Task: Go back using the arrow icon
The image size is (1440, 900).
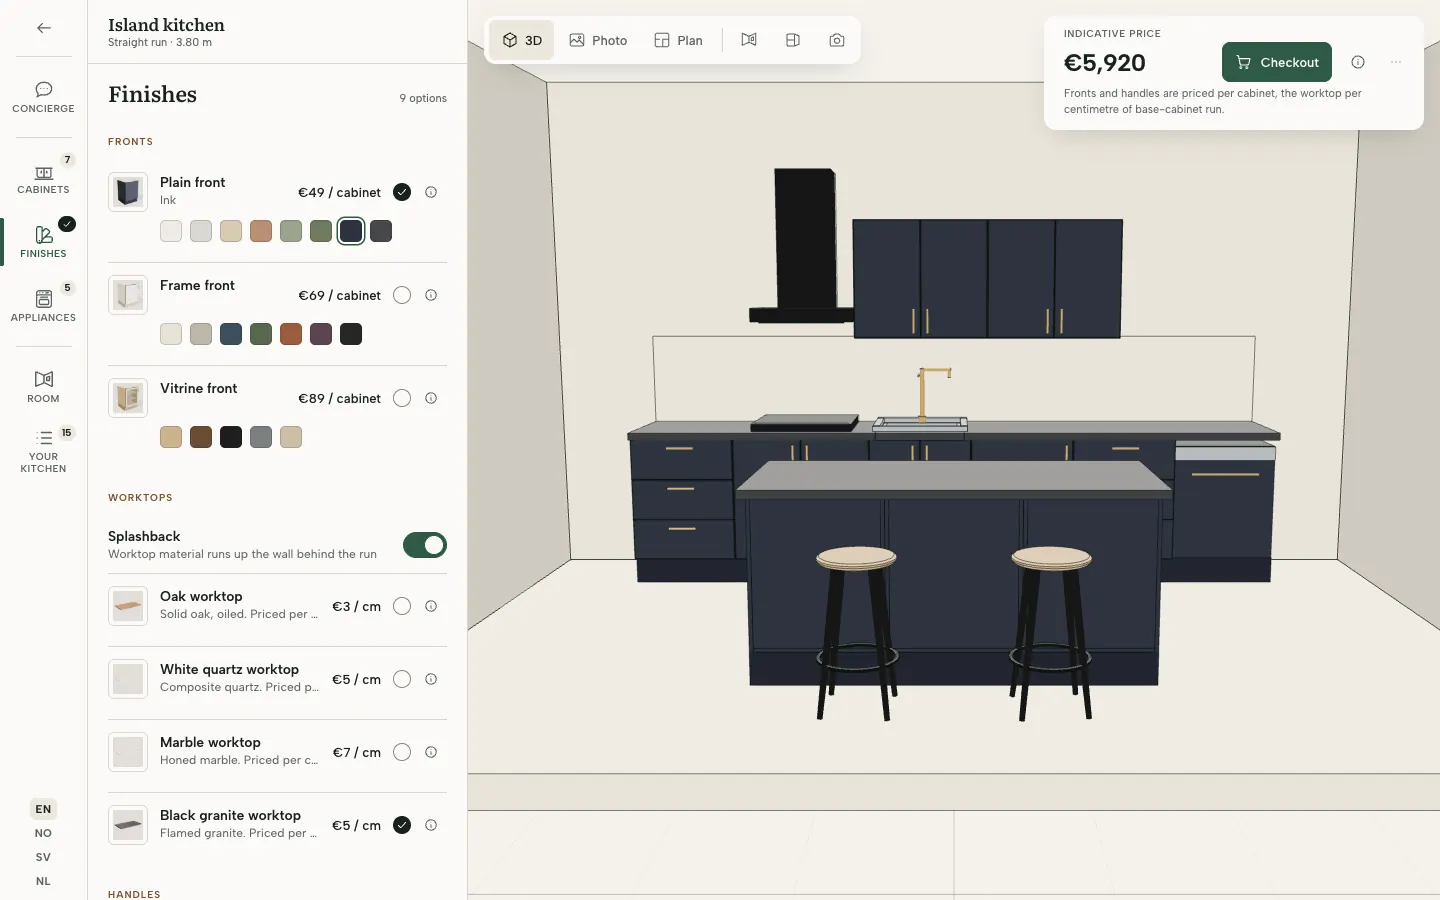Action: click(44, 28)
